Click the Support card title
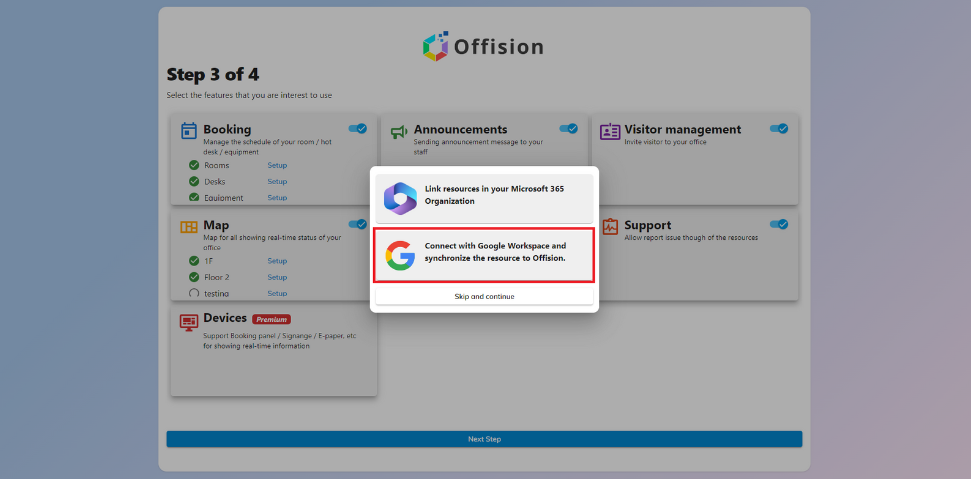This screenshot has width=971, height=479. (x=648, y=225)
